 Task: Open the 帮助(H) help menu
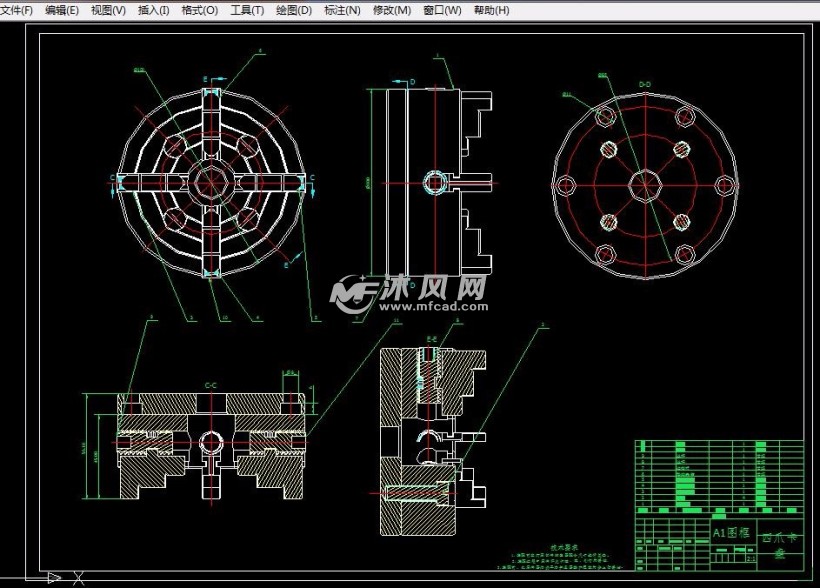[x=491, y=10]
